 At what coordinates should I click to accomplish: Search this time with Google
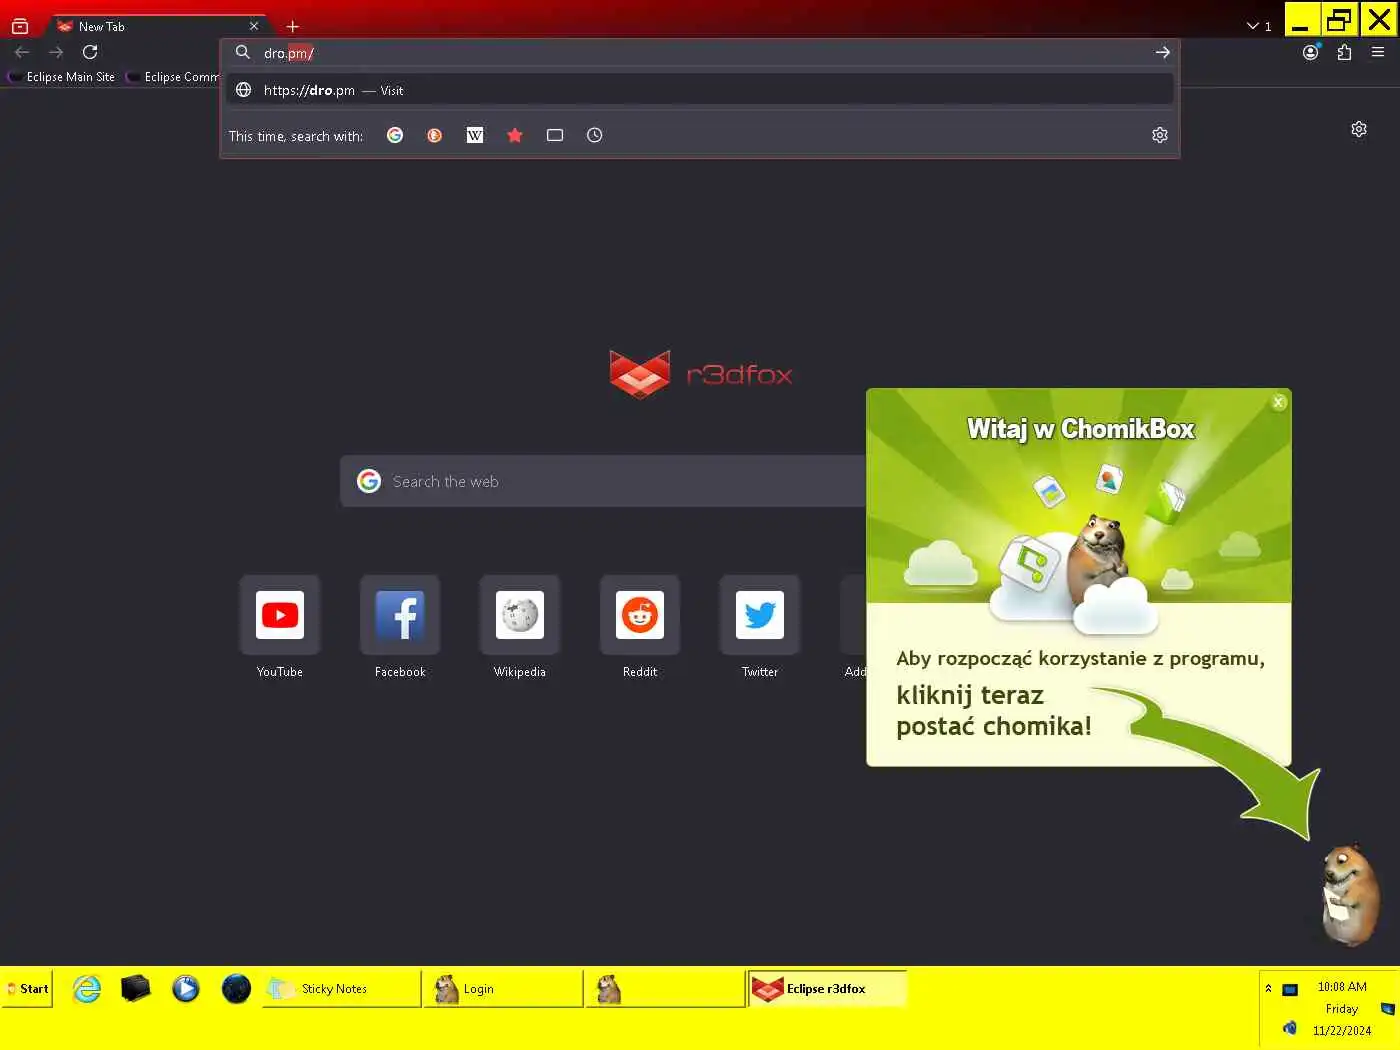point(395,135)
